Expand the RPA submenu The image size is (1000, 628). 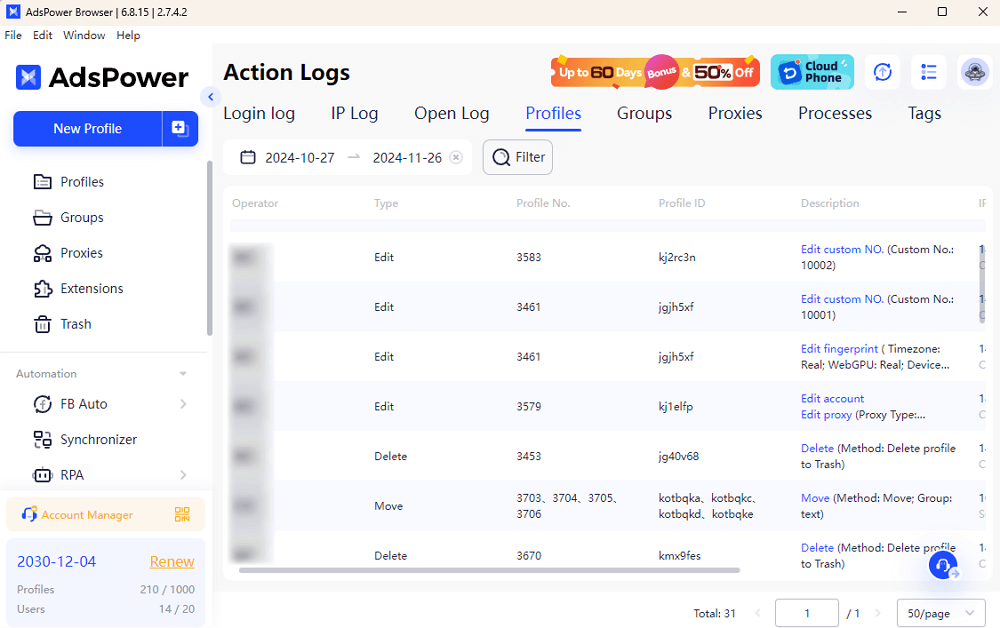coord(183,475)
